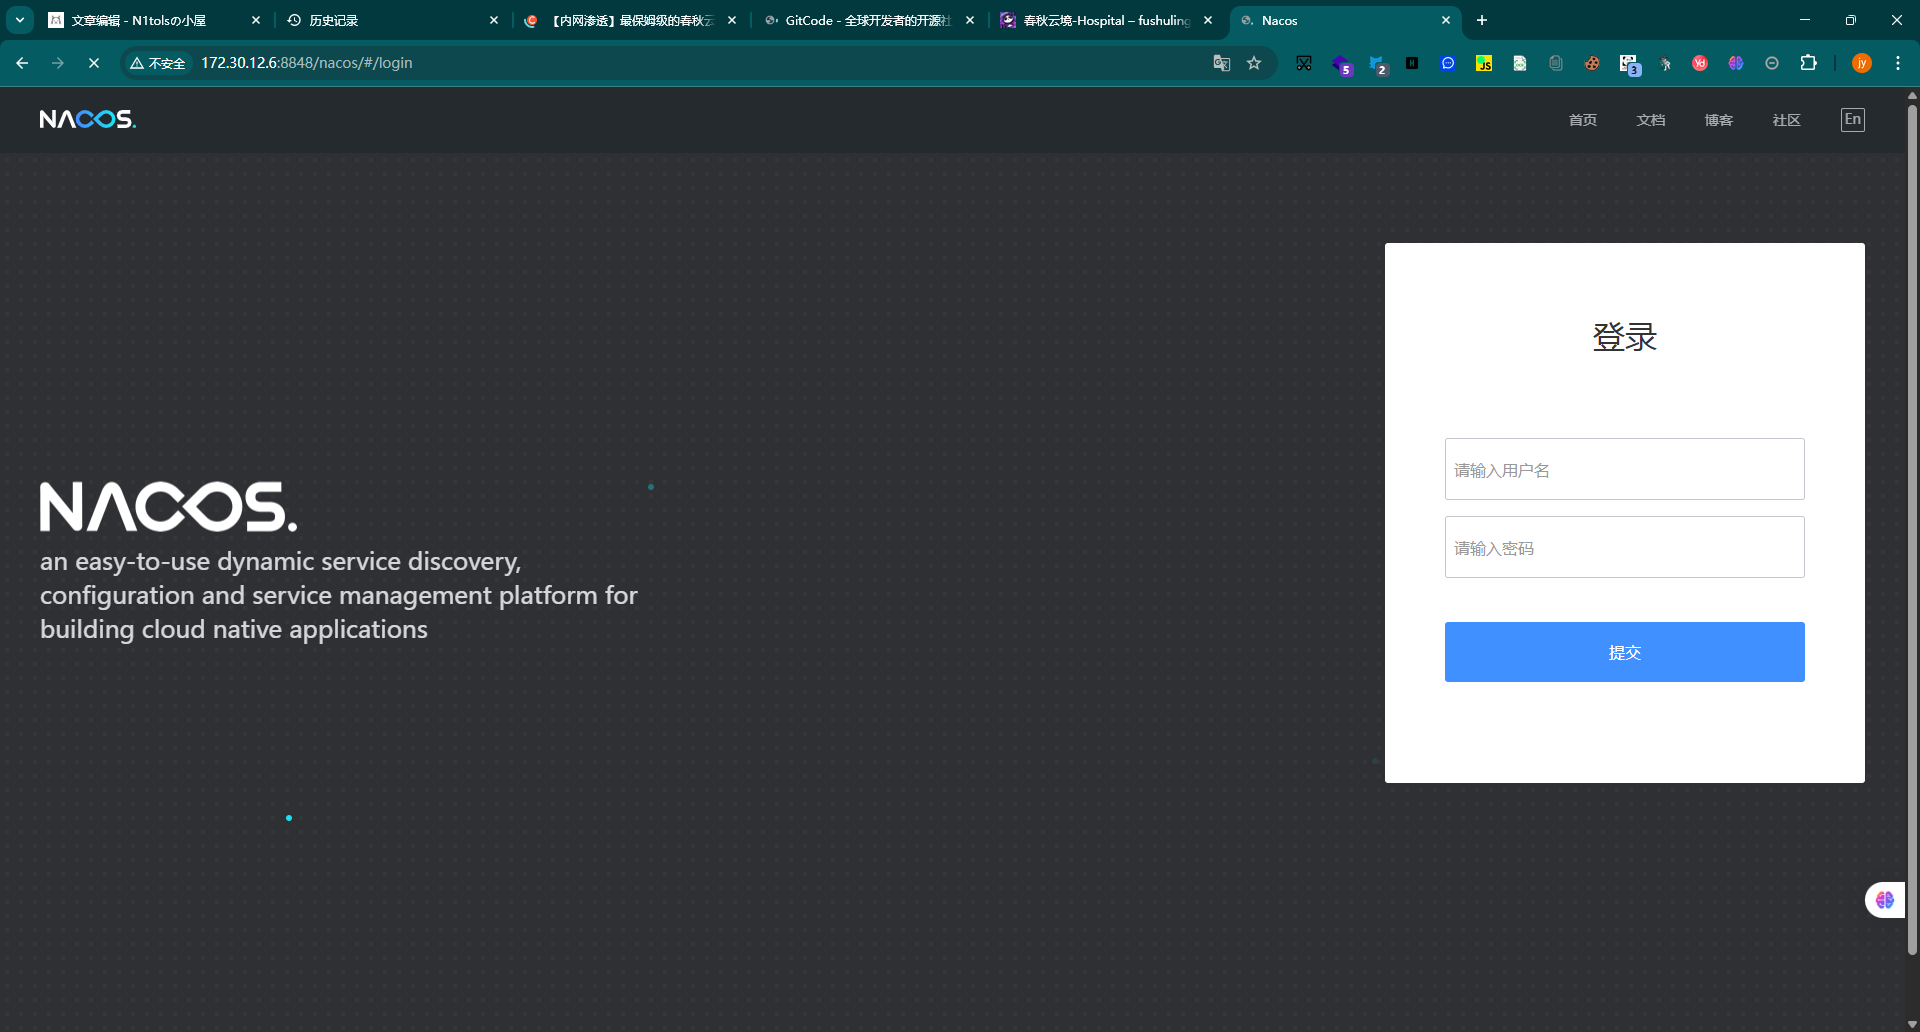Focus the 请输入密码 password field
This screenshot has height=1032, width=1920.
1624,547
